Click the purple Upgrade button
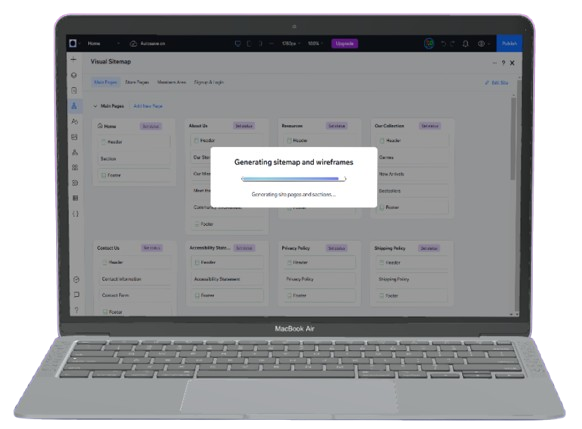The width and height of the screenshot is (582, 429). click(x=344, y=43)
